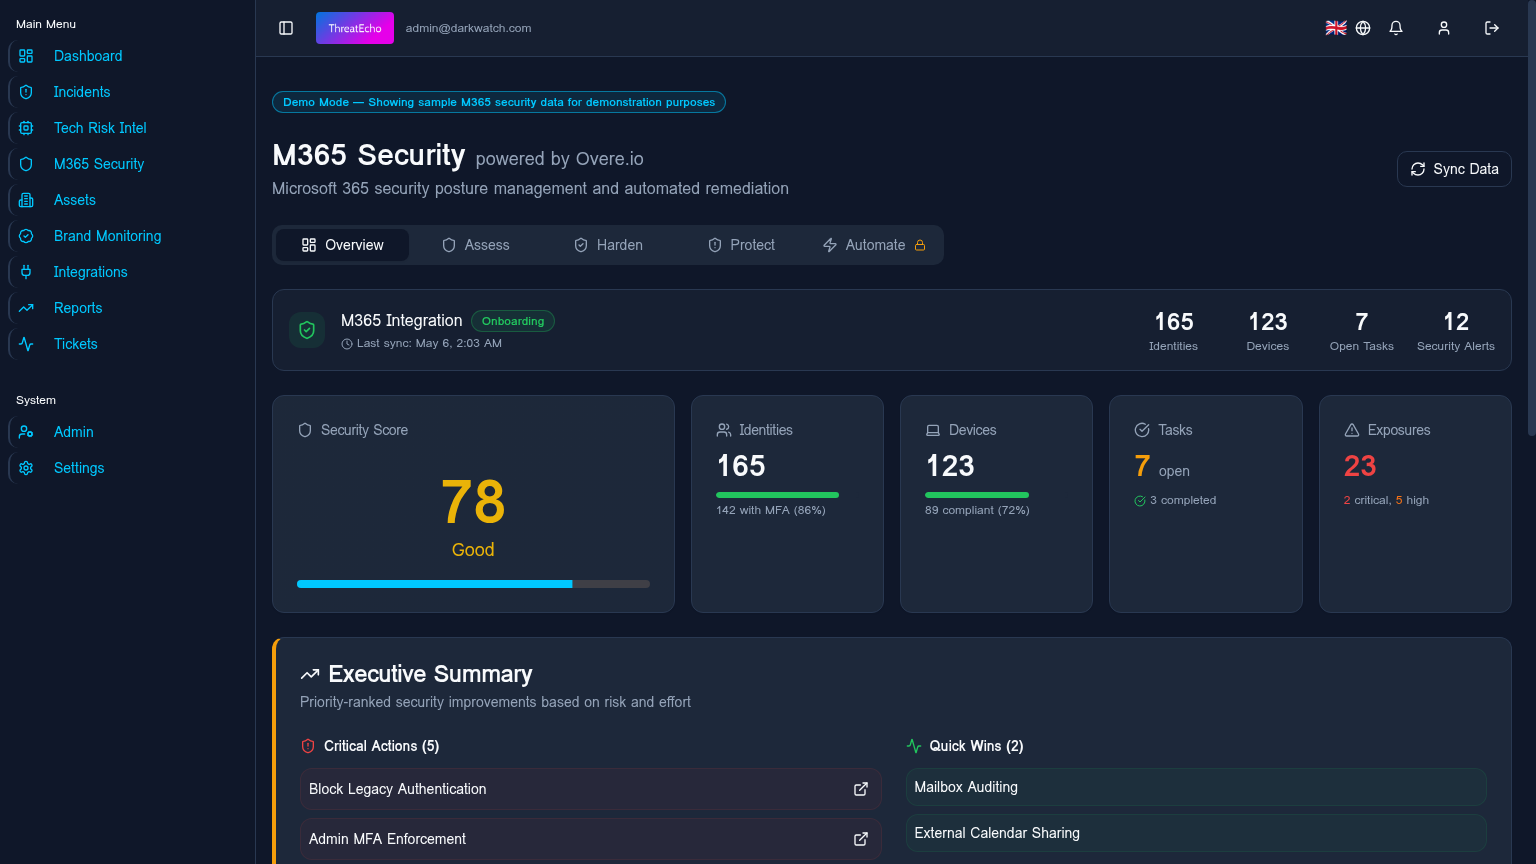Open Mailbox Auditing quick win
The height and width of the screenshot is (864, 1536).
(1196, 787)
